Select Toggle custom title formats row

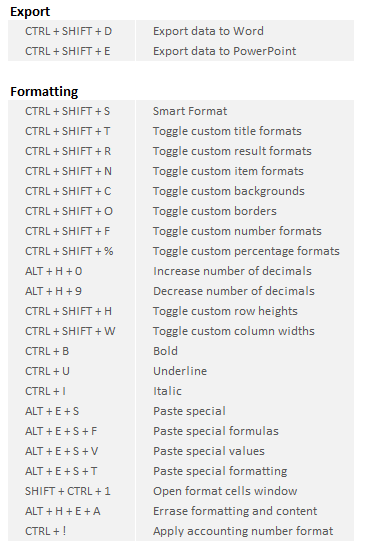tap(181, 131)
